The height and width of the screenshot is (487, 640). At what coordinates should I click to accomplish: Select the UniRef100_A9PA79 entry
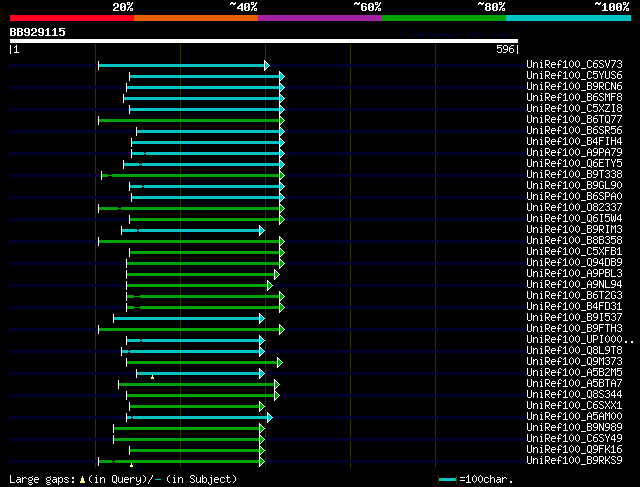click(x=574, y=153)
